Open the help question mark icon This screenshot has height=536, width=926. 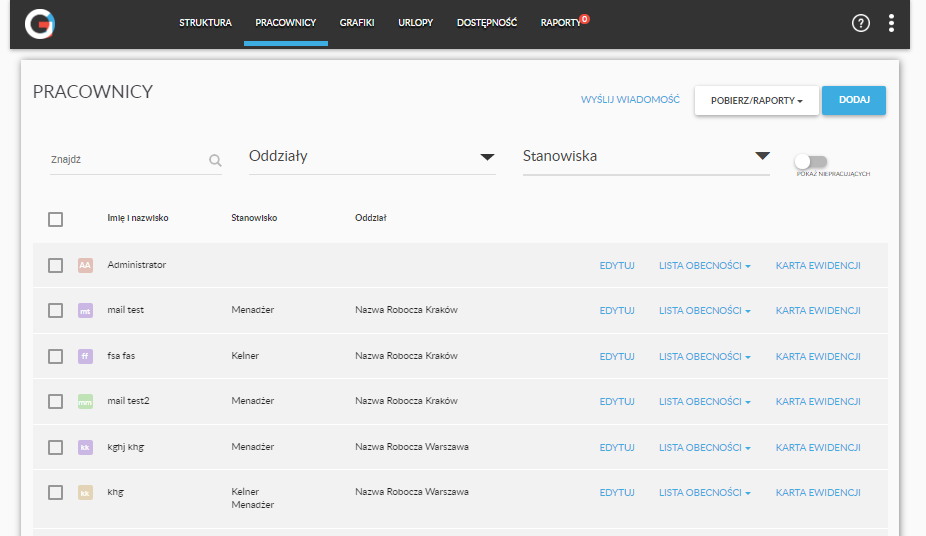point(860,23)
